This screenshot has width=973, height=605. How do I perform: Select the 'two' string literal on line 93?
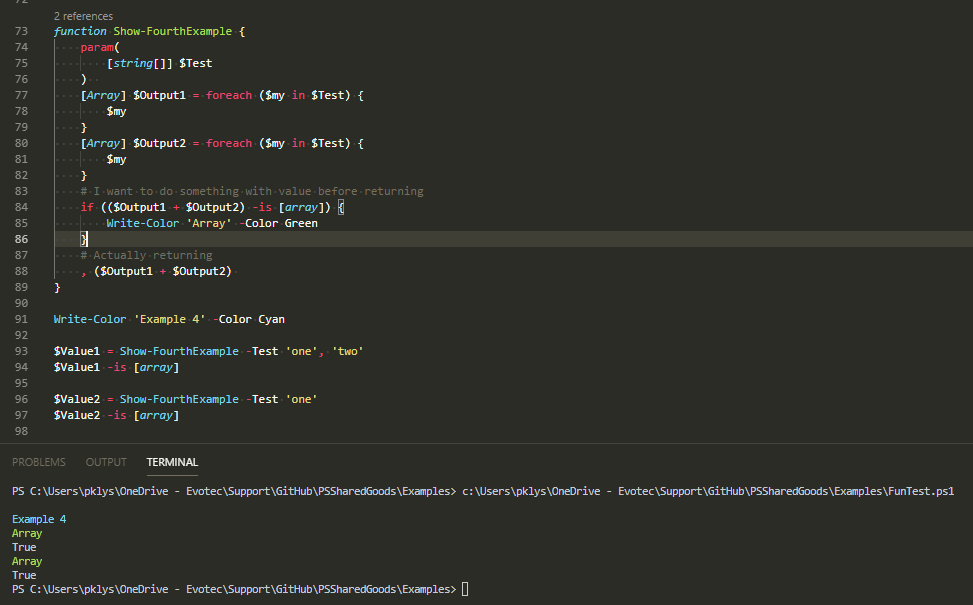point(351,350)
